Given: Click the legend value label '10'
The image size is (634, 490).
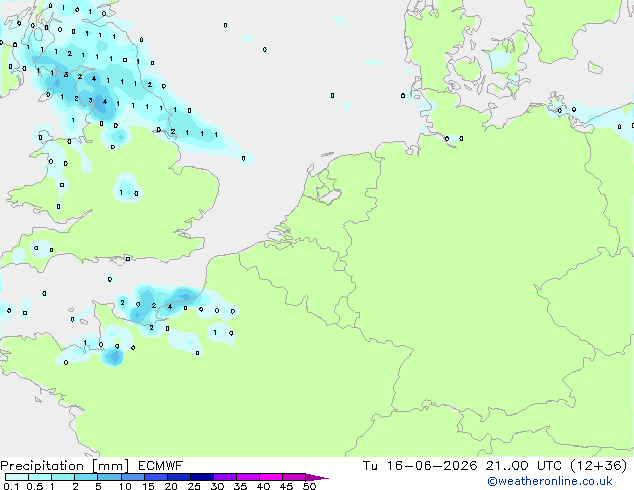Looking at the screenshot, I should click(125, 486).
